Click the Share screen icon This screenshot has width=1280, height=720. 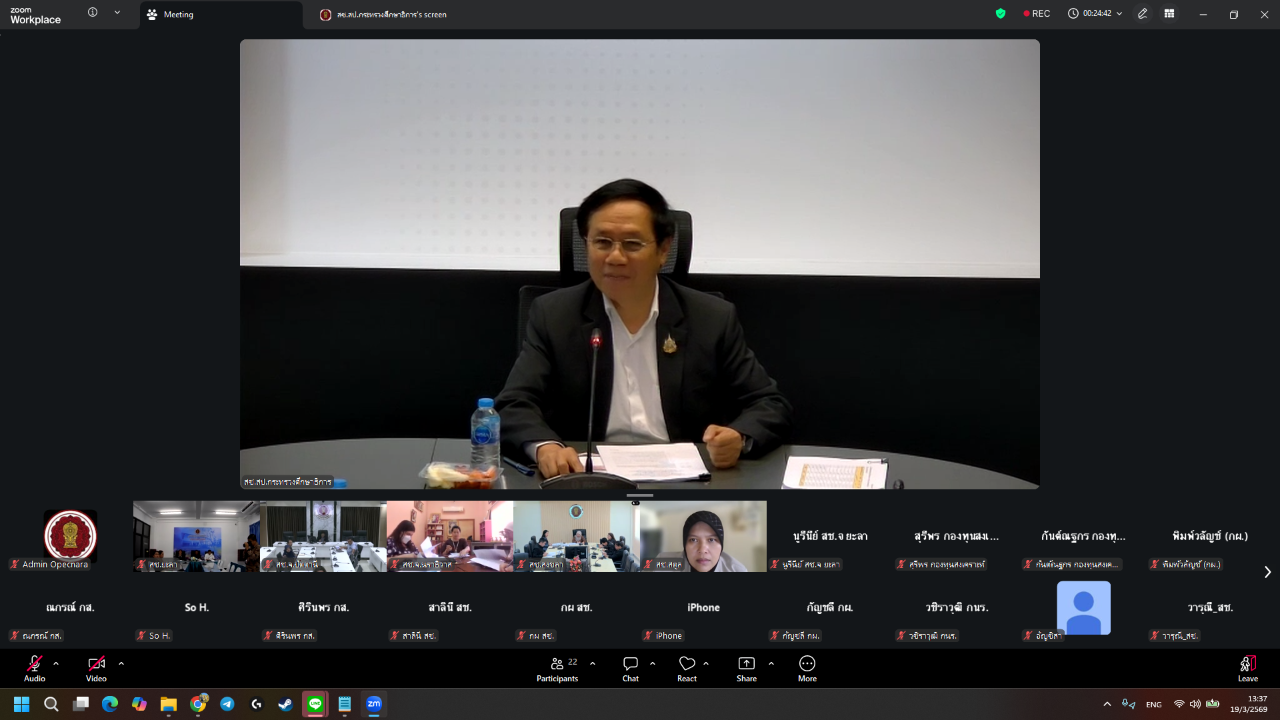coord(746,667)
